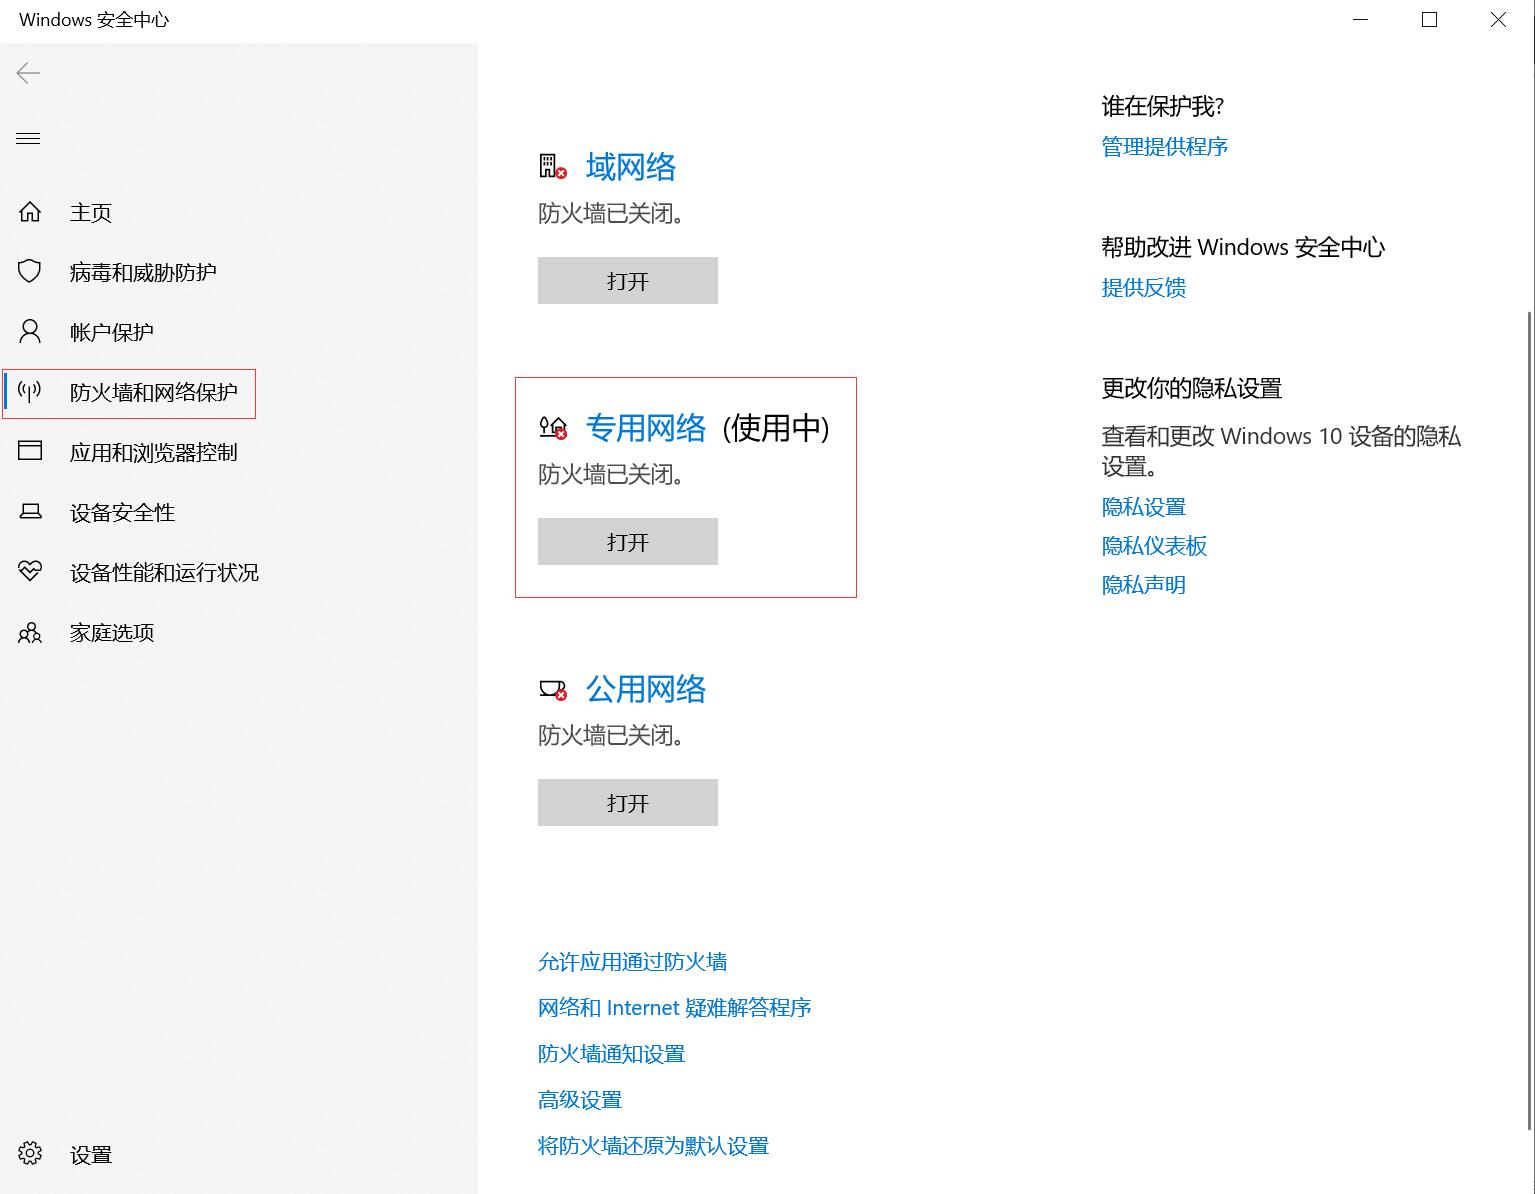1535x1194 pixels.
Task: Turn on the 域网络 firewall with 打开
Action: tap(627, 281)
